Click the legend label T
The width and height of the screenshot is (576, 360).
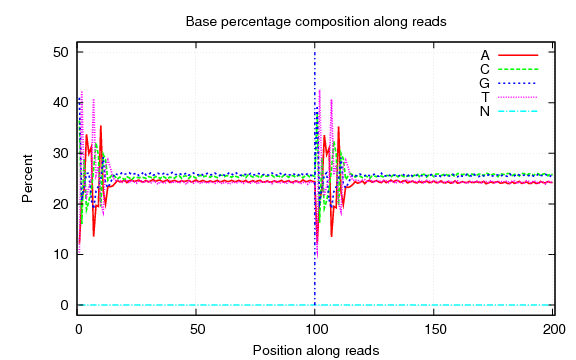pos(485,97)
